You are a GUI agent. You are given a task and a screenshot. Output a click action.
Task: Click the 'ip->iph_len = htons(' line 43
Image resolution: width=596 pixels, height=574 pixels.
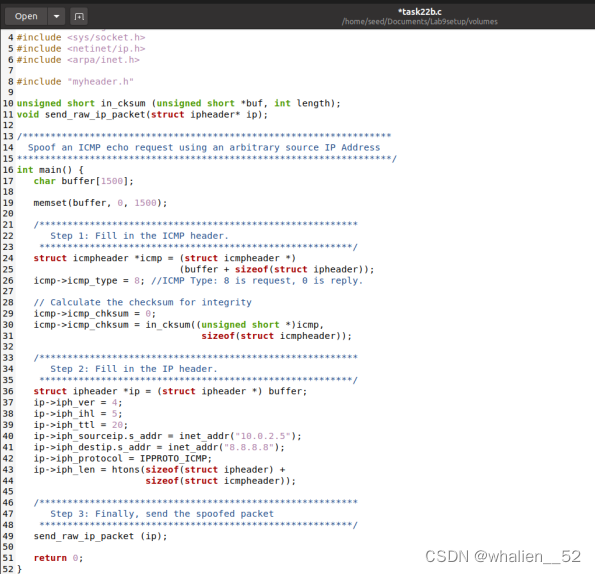pos(159,470)
